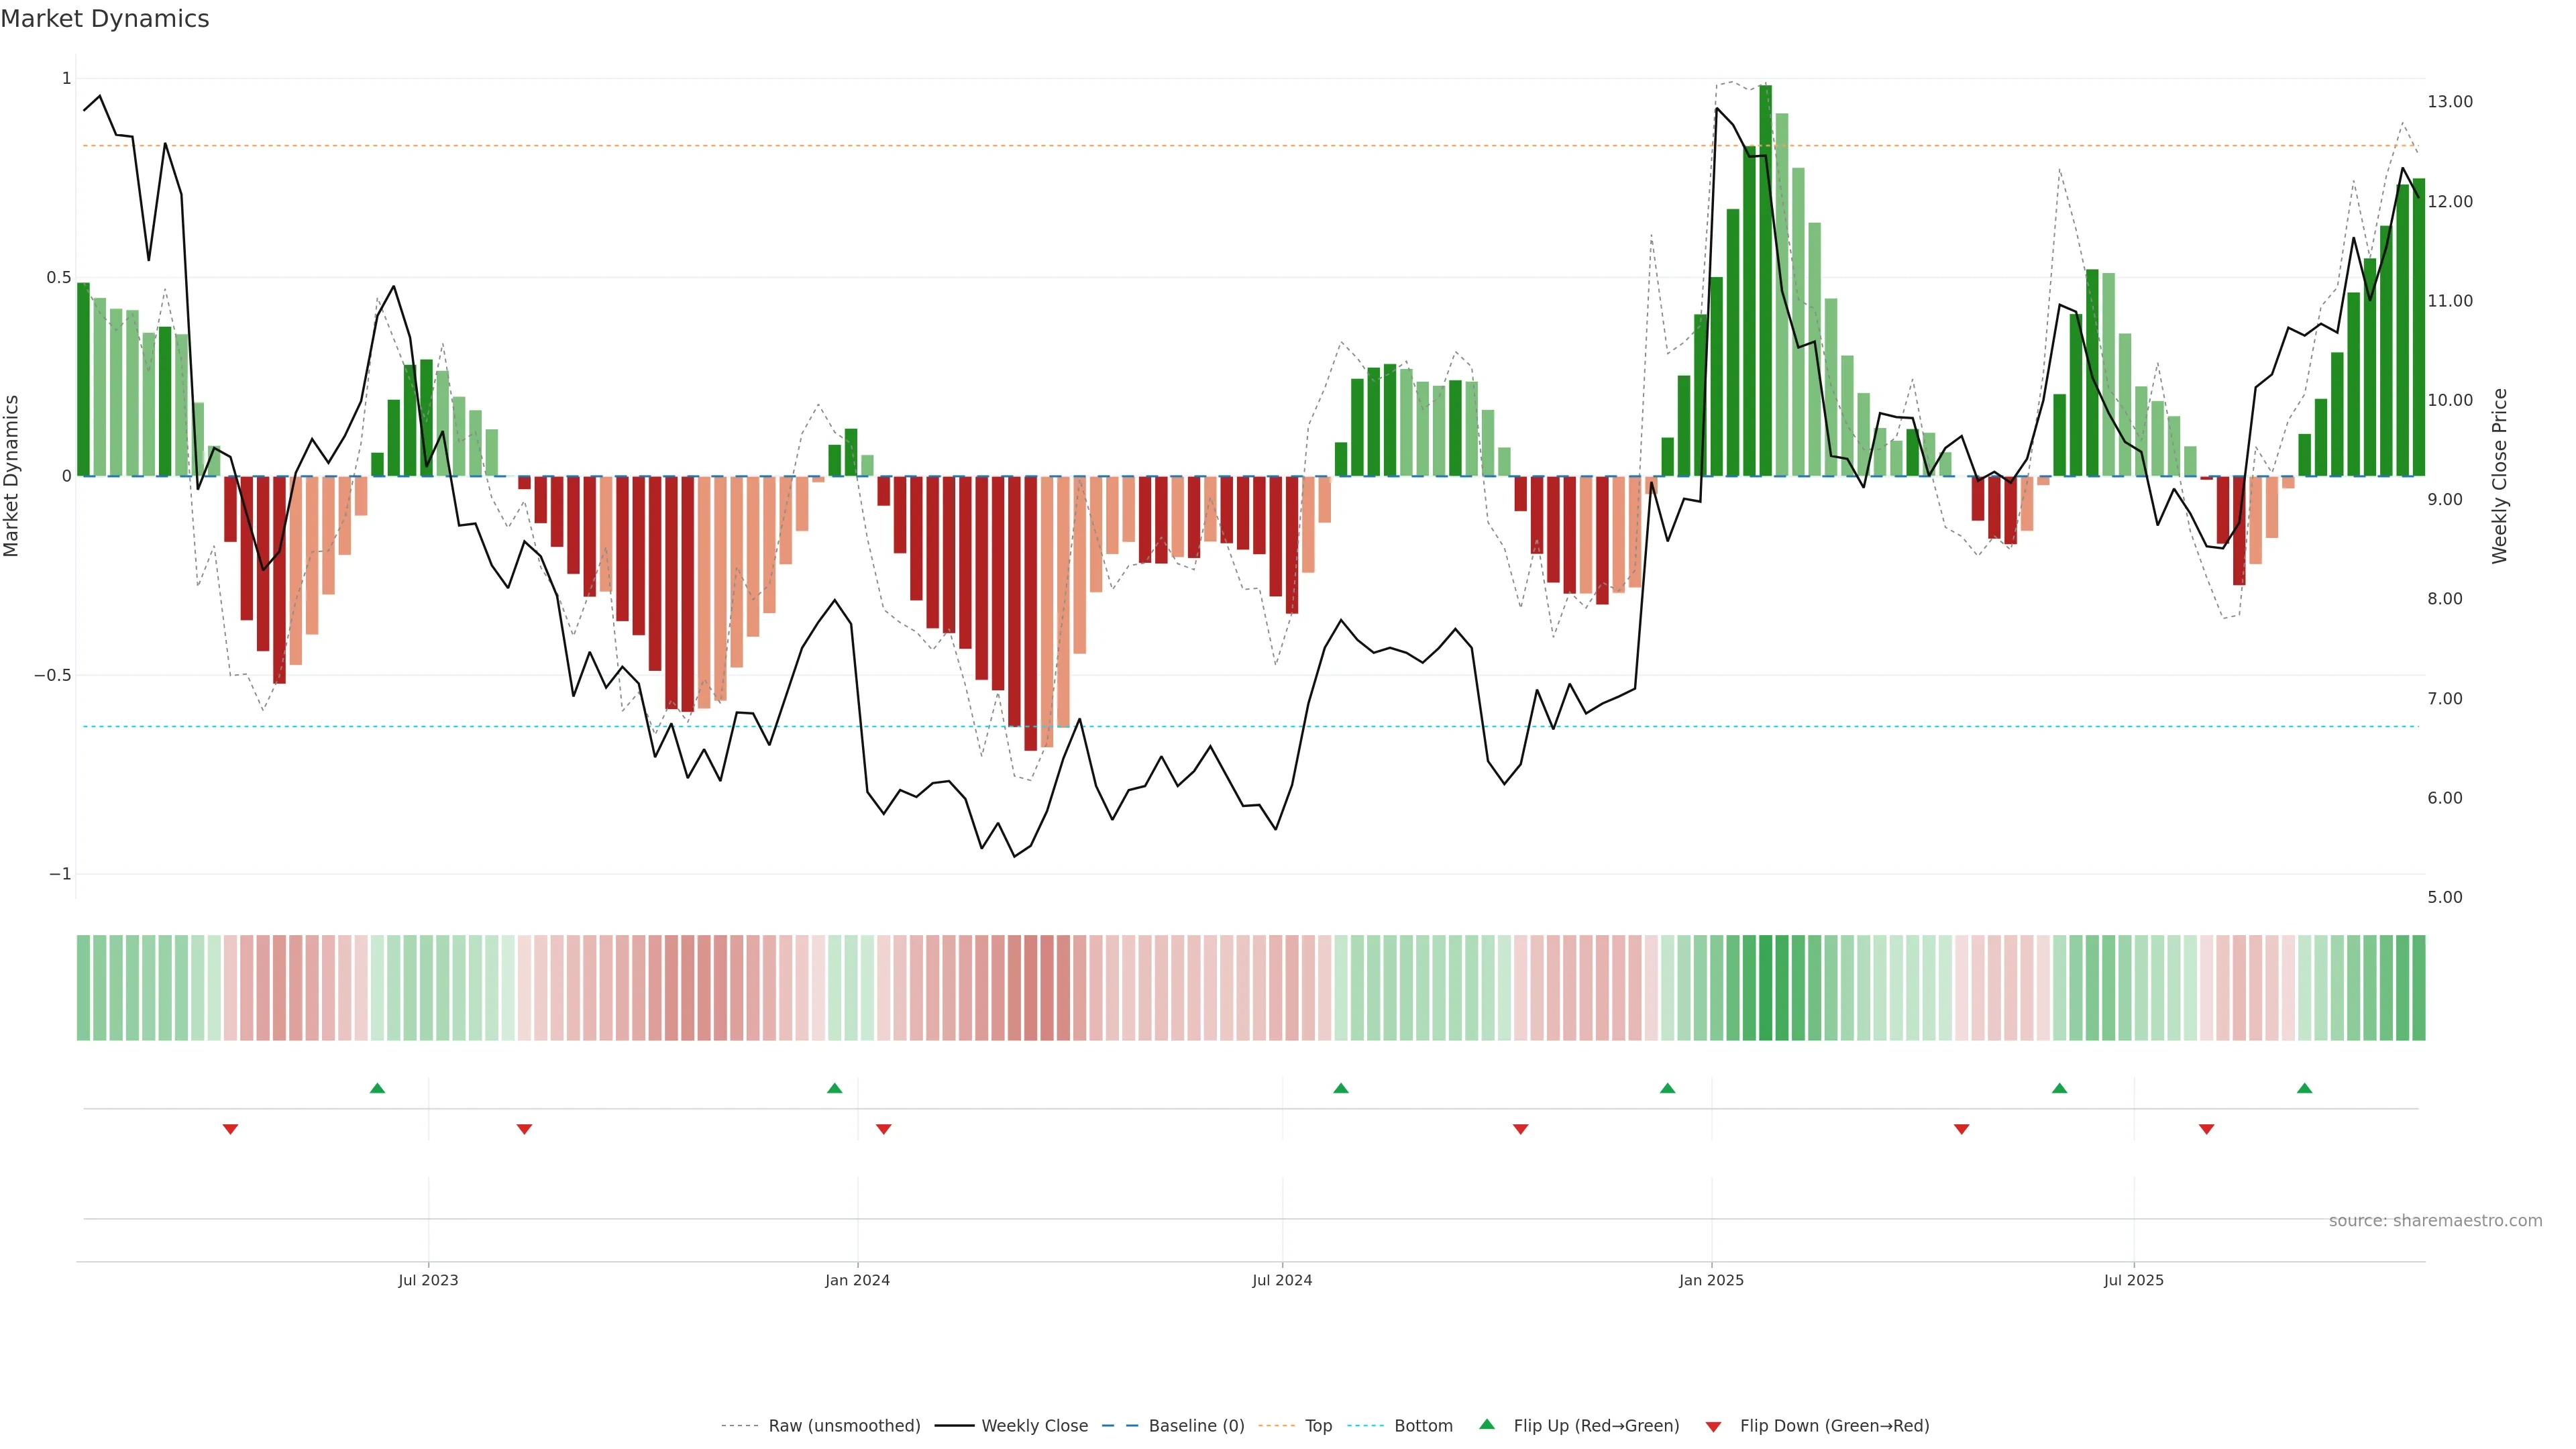Viewport: 2576px width, 1449px height.
Task: Click the Flip Up triangle before Jan 2024
Action: [x=835, y=1088]
